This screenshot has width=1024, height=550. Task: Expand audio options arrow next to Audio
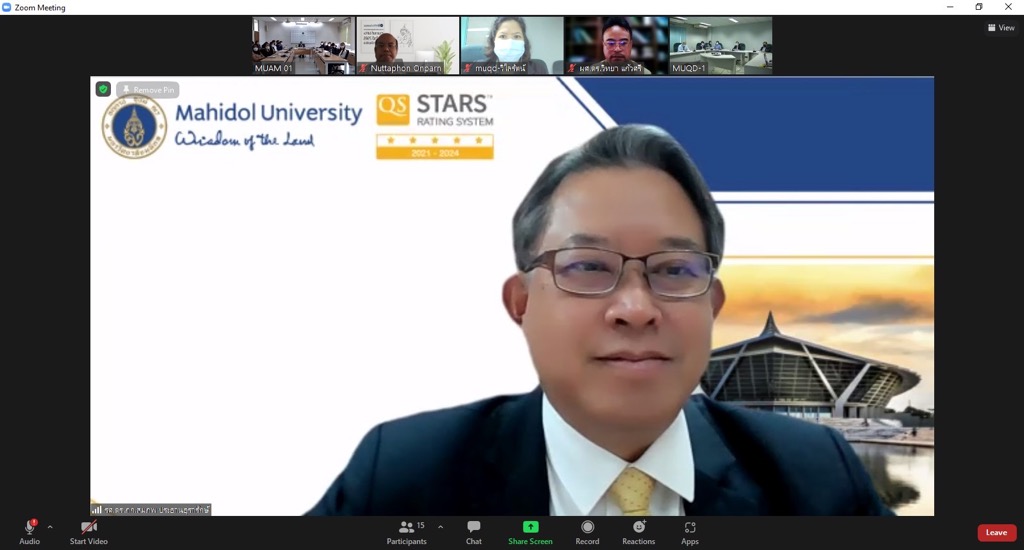(x=50, y=527)
